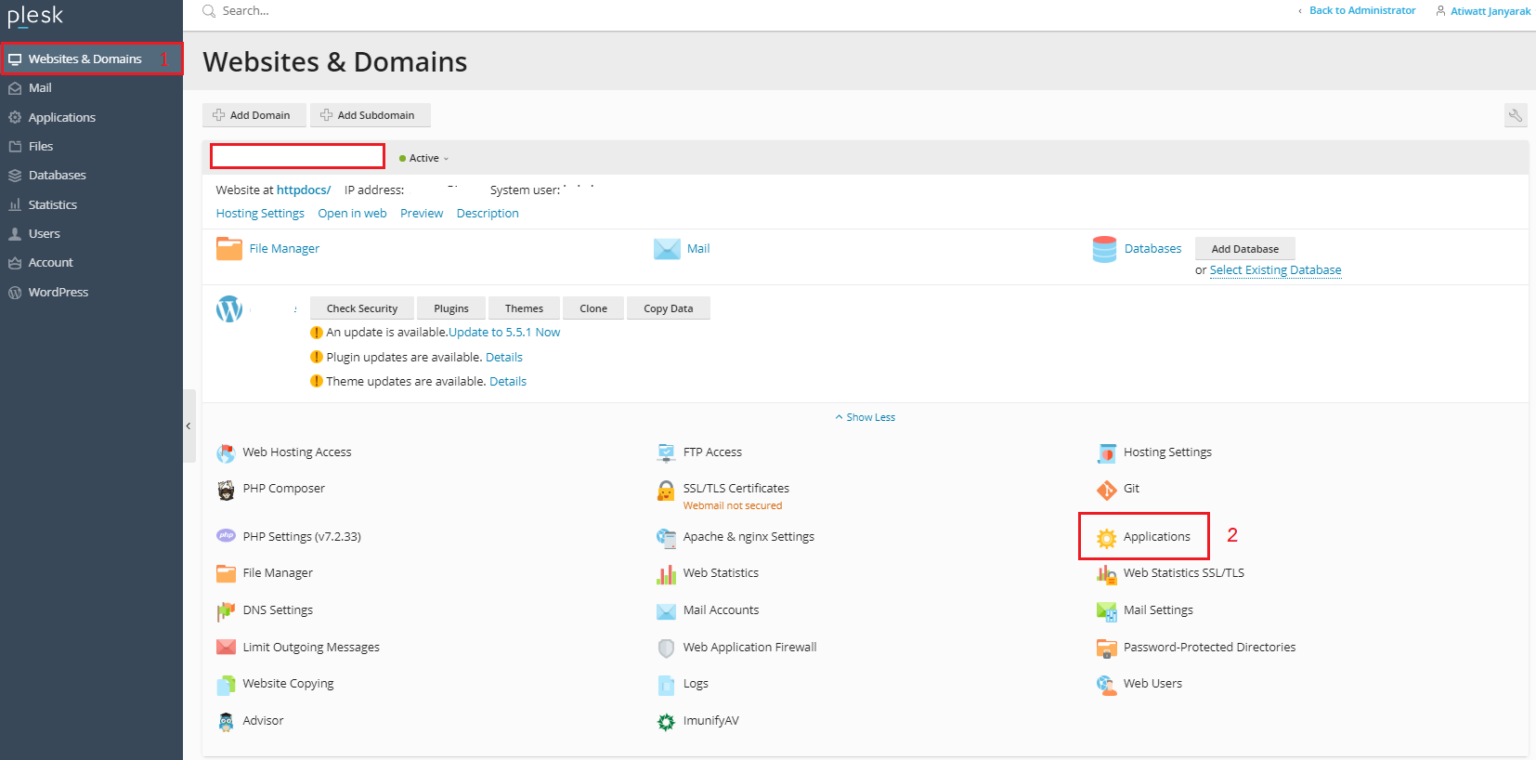Click Update to 5.5.1 Now
Viewport: 1536px width, 760px height.
504,332
